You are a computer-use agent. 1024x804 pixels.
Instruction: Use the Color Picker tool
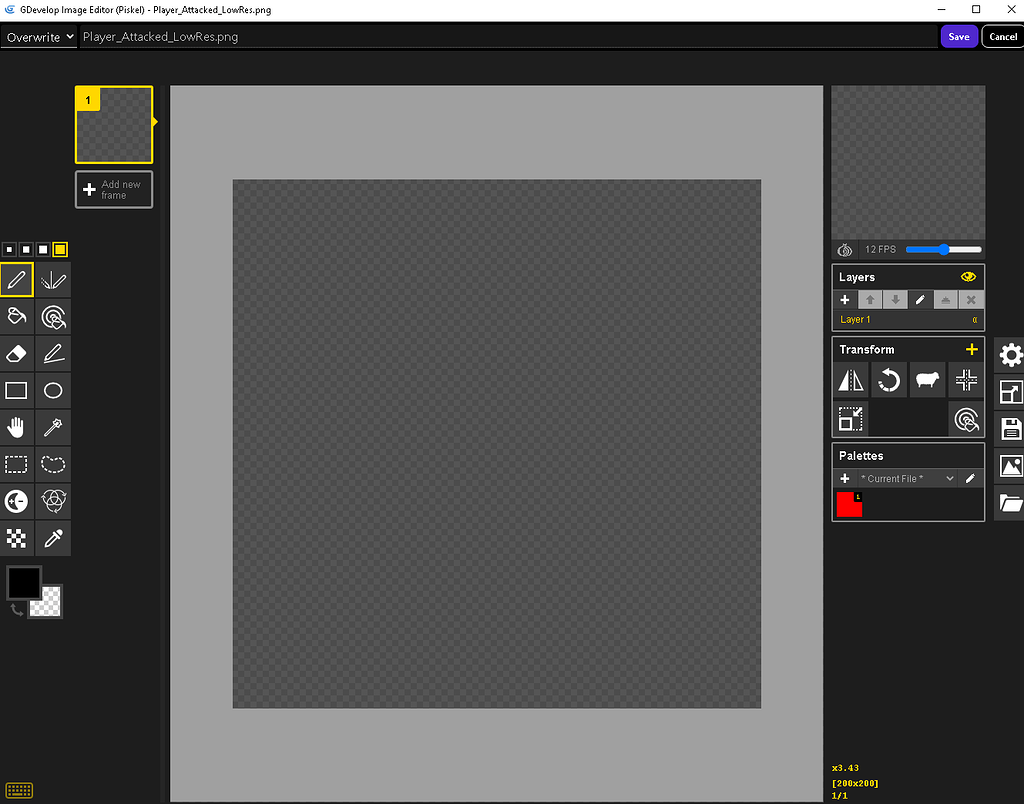[x=53, y=538]
